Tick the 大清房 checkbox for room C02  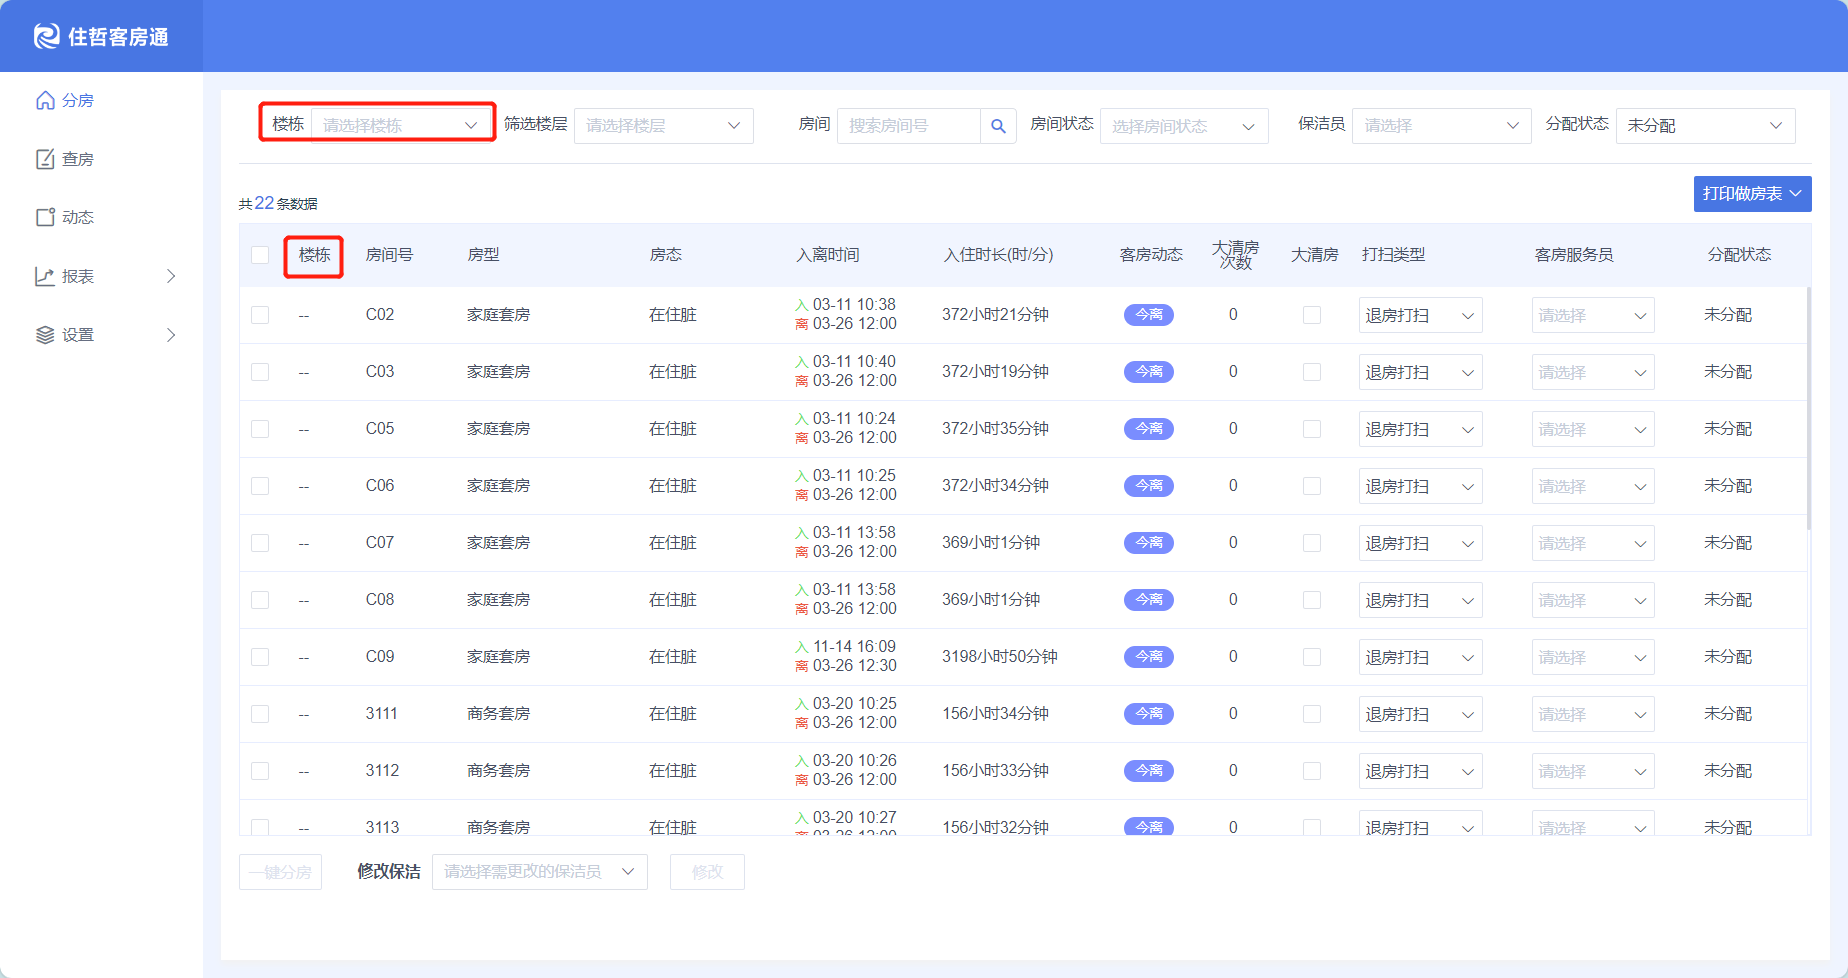point(1312,315)
